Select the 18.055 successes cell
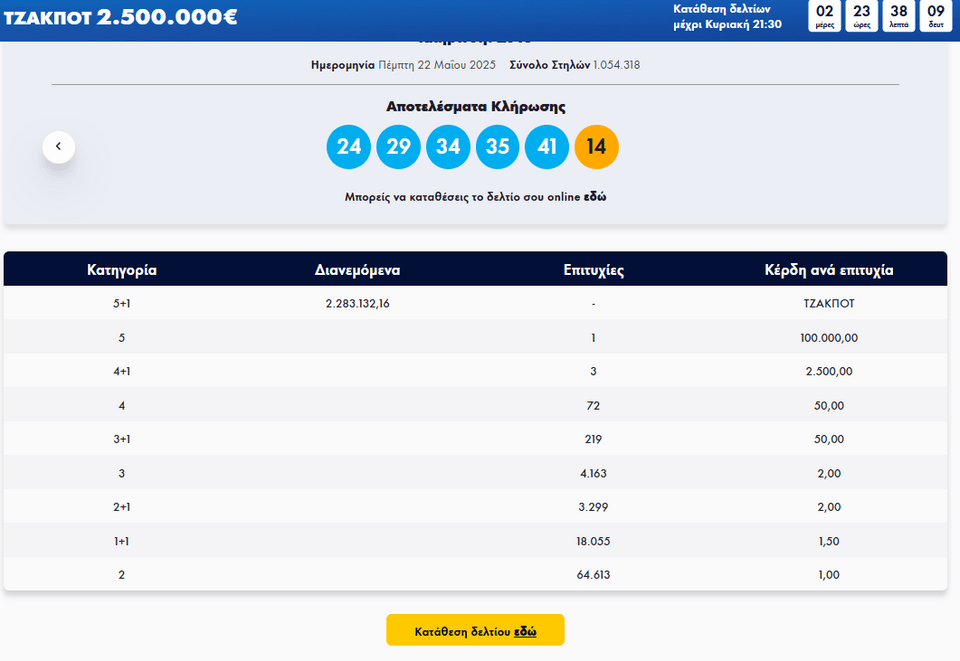The height and width of the screenshot is (661, 960). pos(593,542)
